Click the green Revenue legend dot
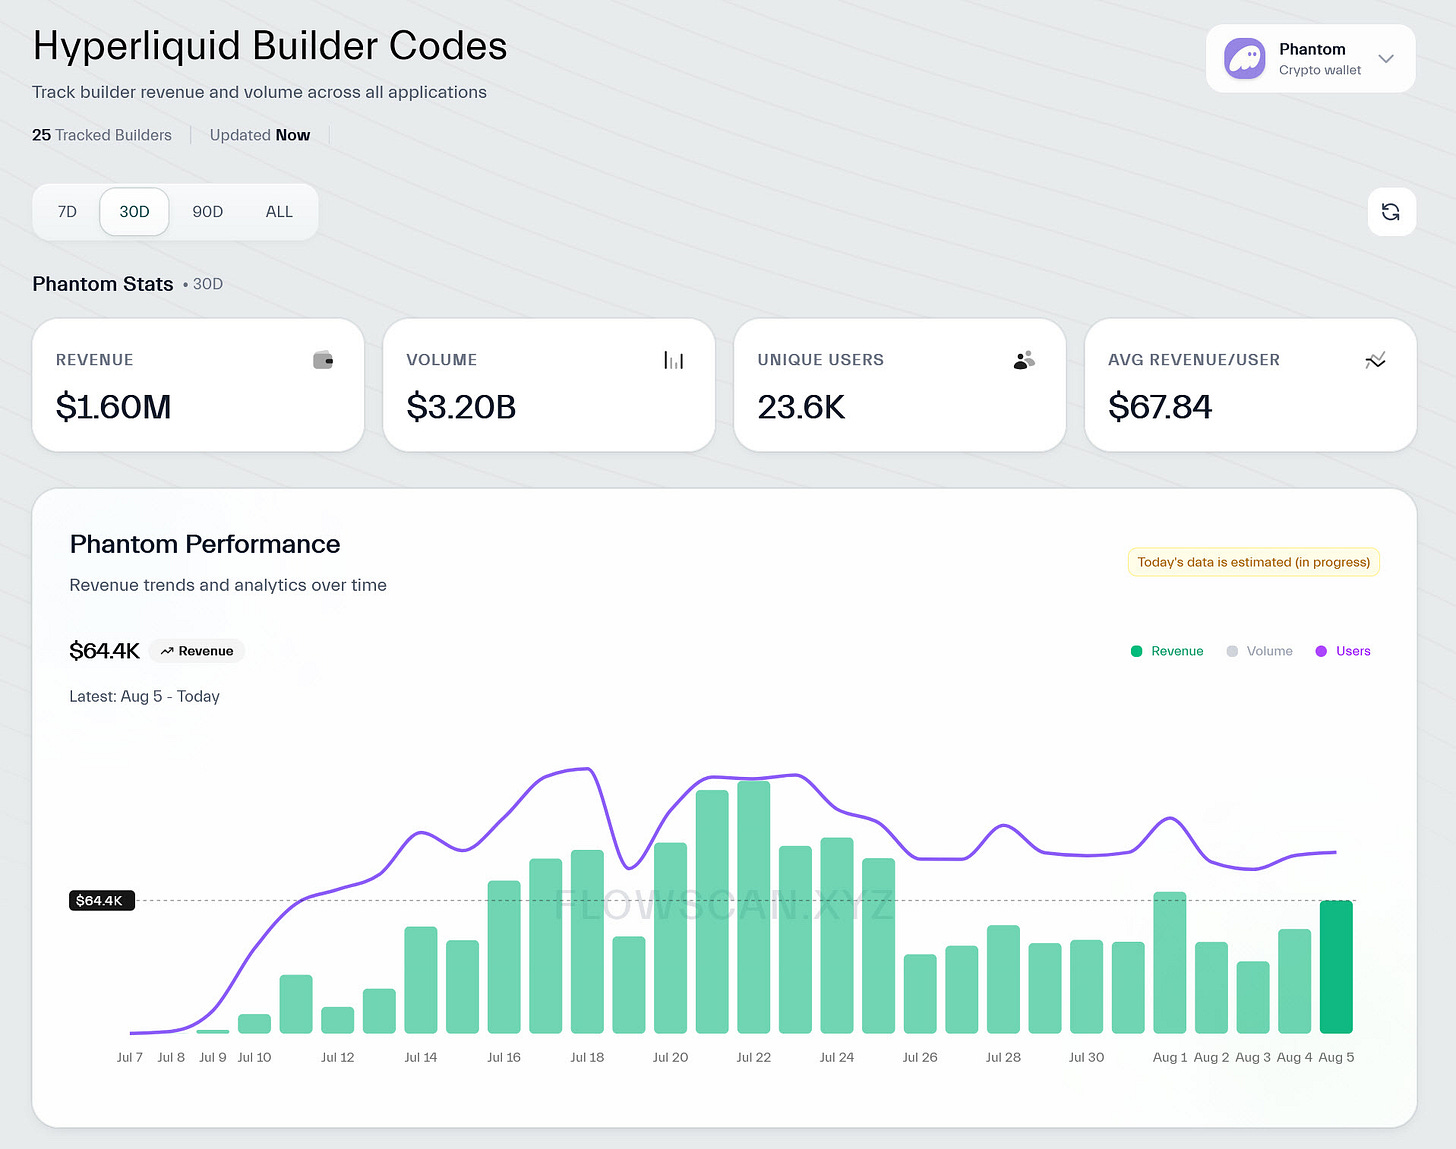 pos(1136,651)
